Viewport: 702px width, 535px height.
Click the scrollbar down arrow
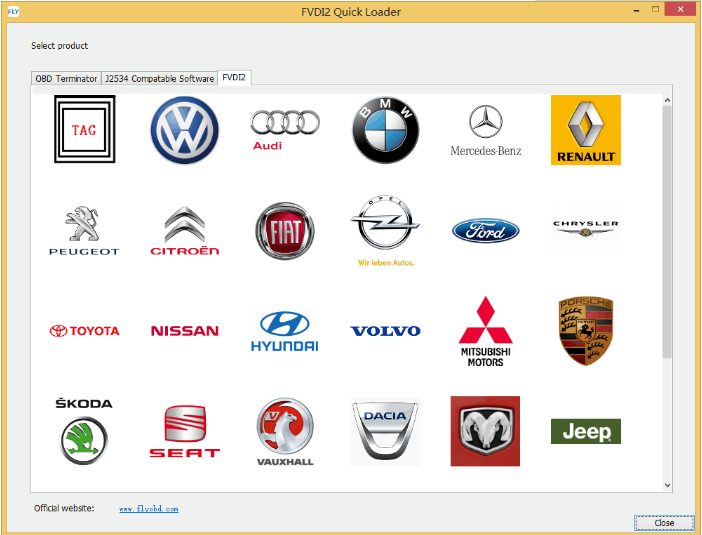click(x=668, y=485)
